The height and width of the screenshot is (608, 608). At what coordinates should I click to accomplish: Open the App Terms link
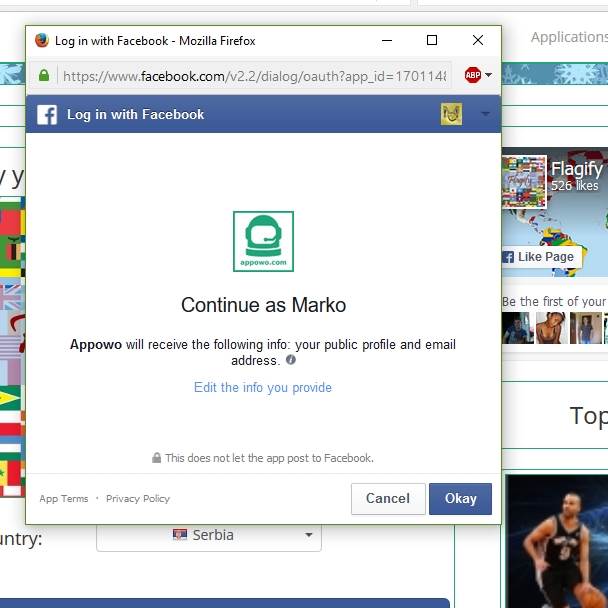(64, 498)
